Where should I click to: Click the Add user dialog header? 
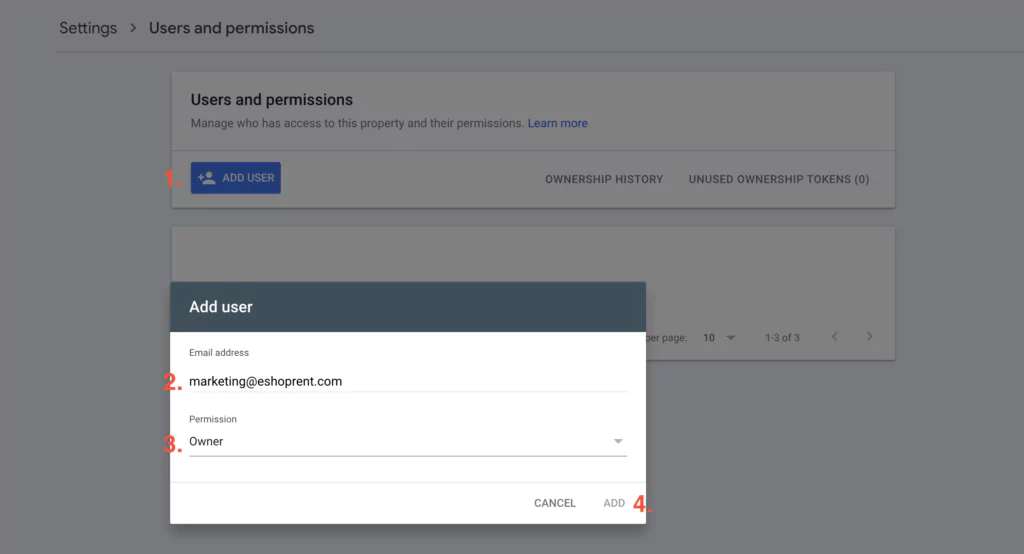(407, 307)
